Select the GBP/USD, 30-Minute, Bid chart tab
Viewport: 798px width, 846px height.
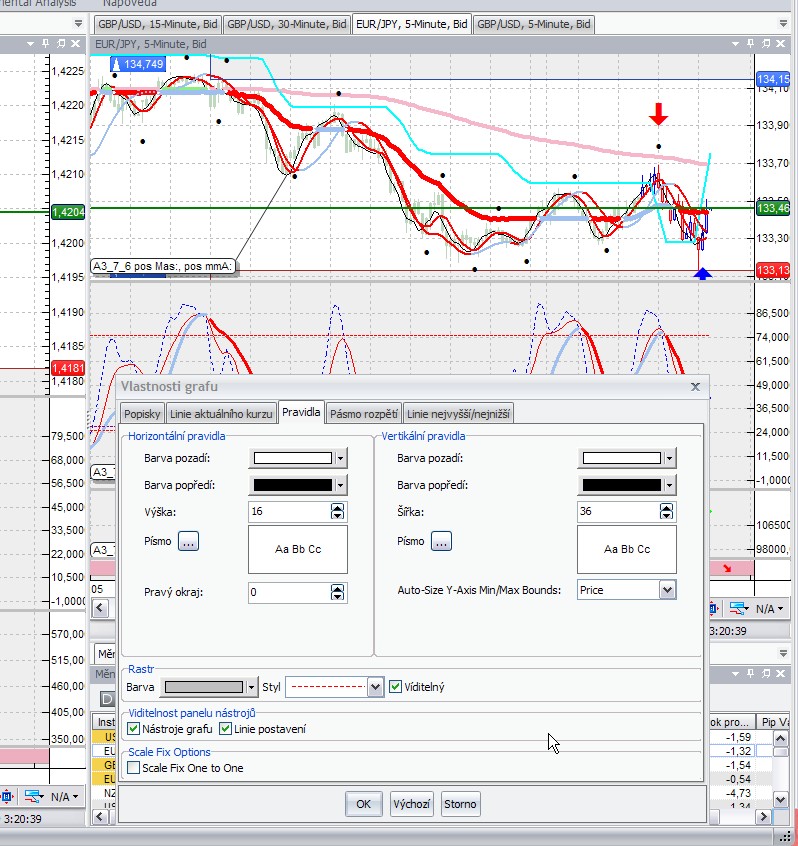point(287,24)
